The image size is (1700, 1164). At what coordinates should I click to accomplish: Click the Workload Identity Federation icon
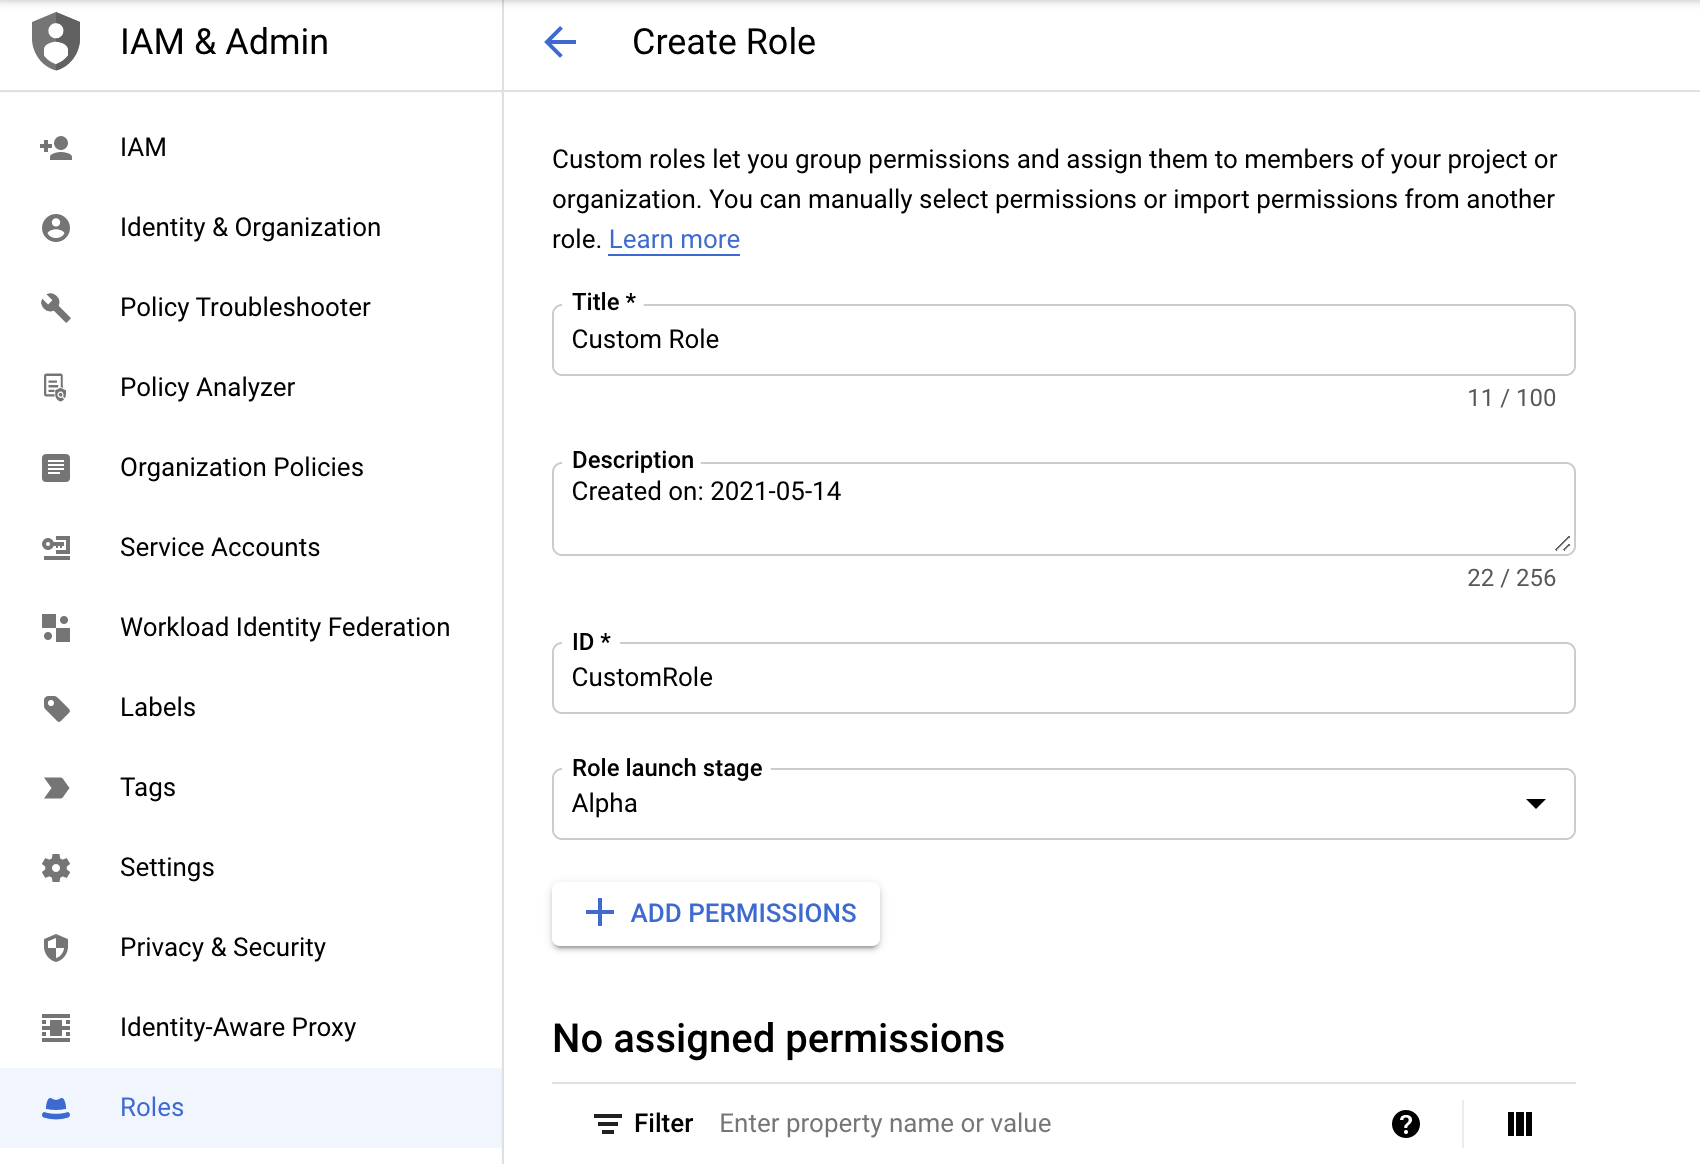[x=56, y=627]
